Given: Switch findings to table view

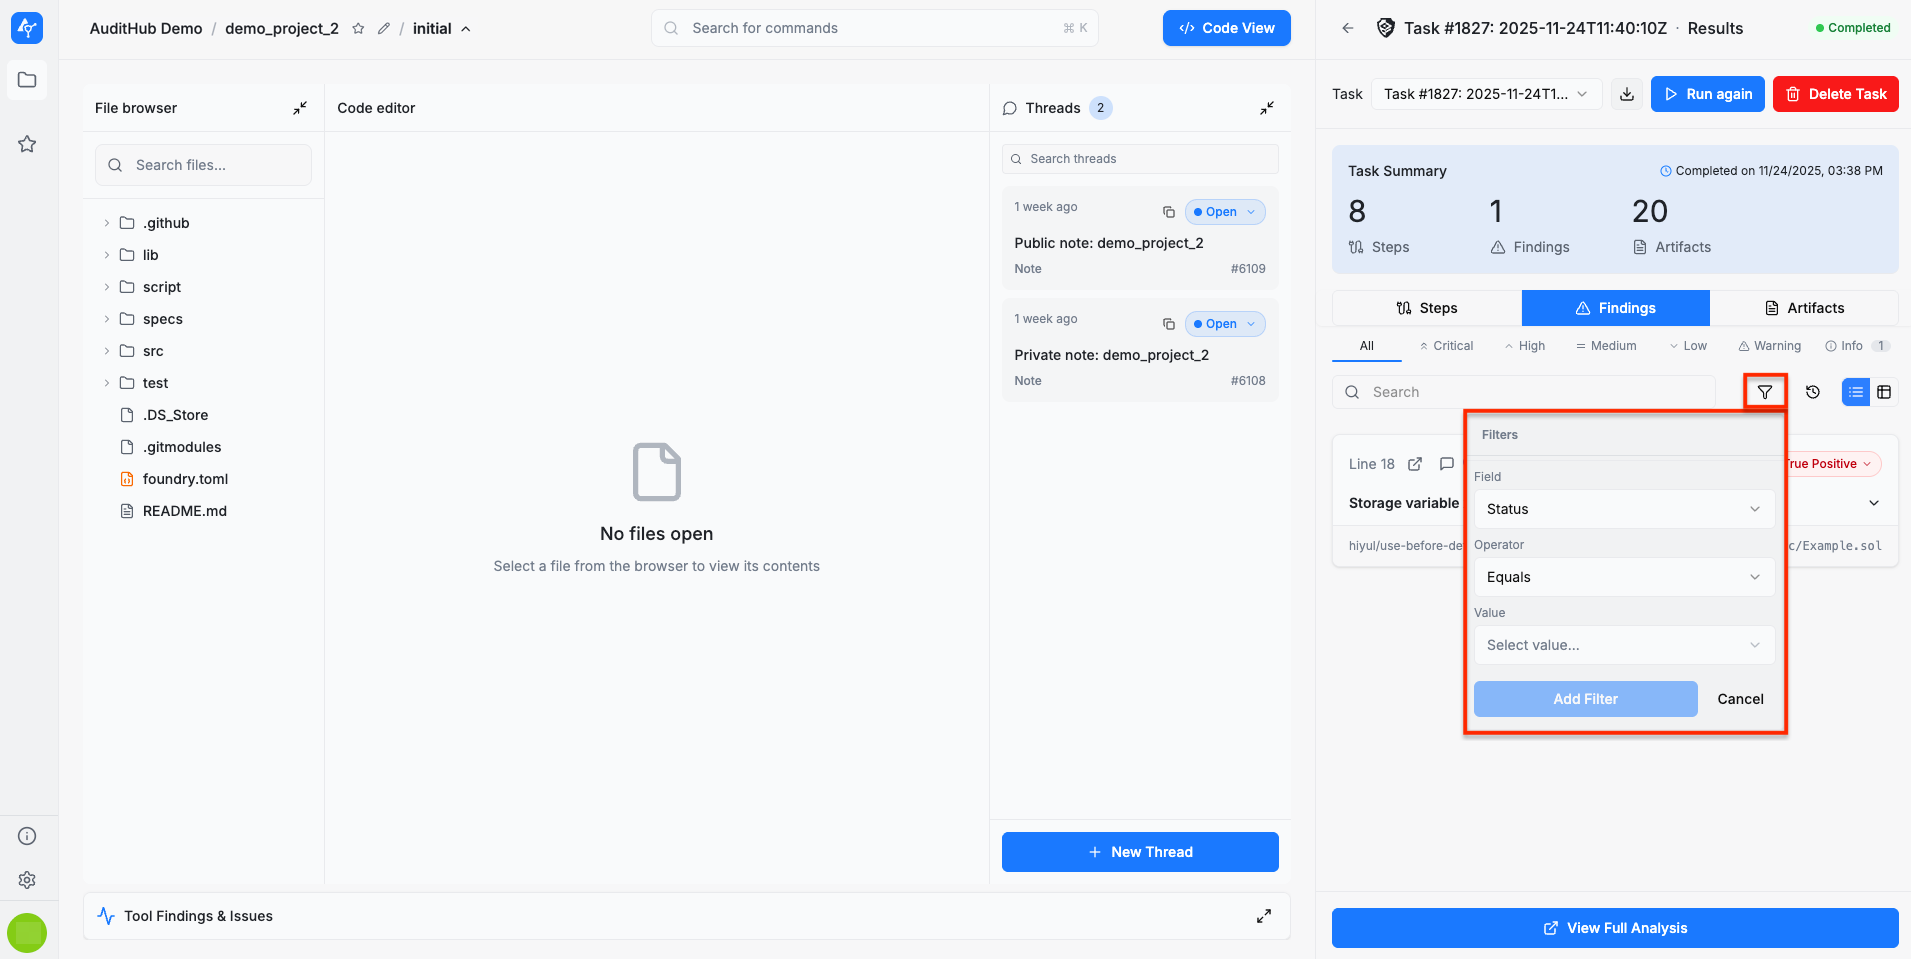Looking at the screenshot, I should pos(1884,392).
